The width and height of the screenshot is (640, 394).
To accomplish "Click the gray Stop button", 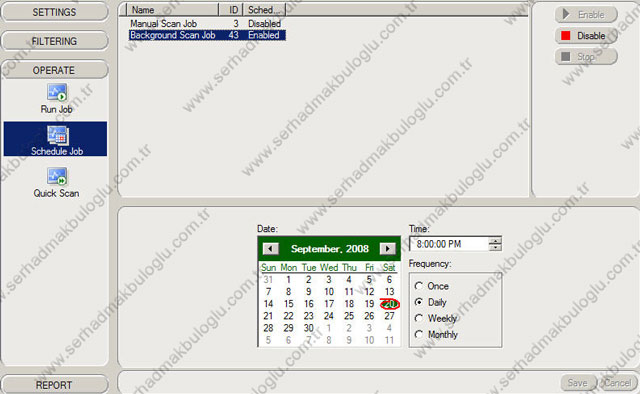I will tap(586, 57).
